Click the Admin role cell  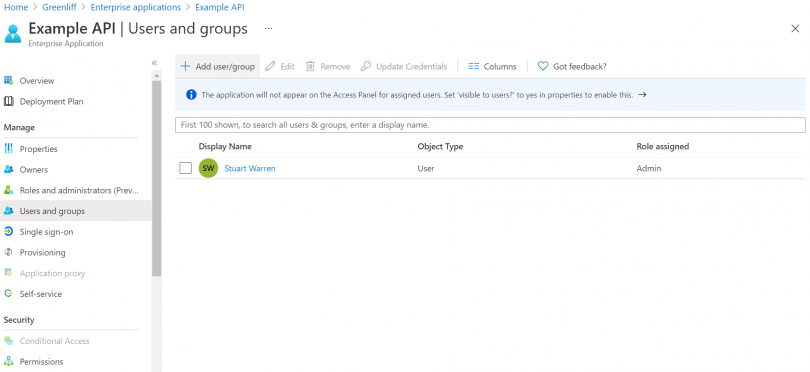tap(649, 168)
